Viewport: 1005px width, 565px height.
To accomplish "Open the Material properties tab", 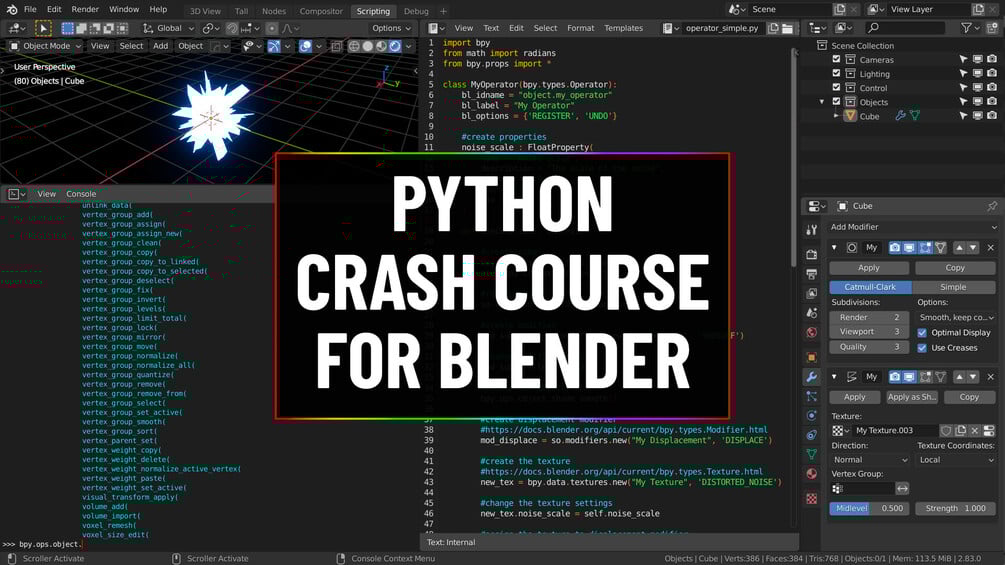I will (x=811, y=473).
